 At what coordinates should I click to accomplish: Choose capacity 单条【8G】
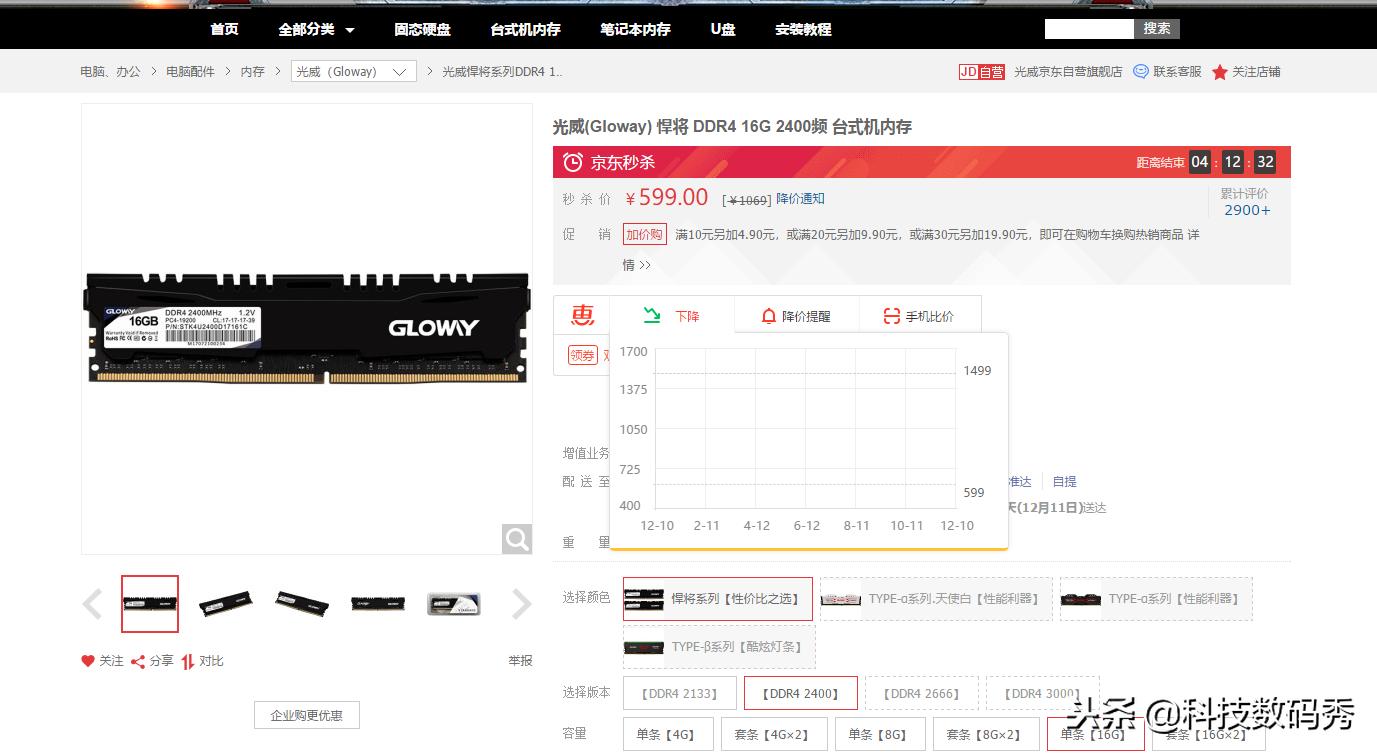pos(880,734)
